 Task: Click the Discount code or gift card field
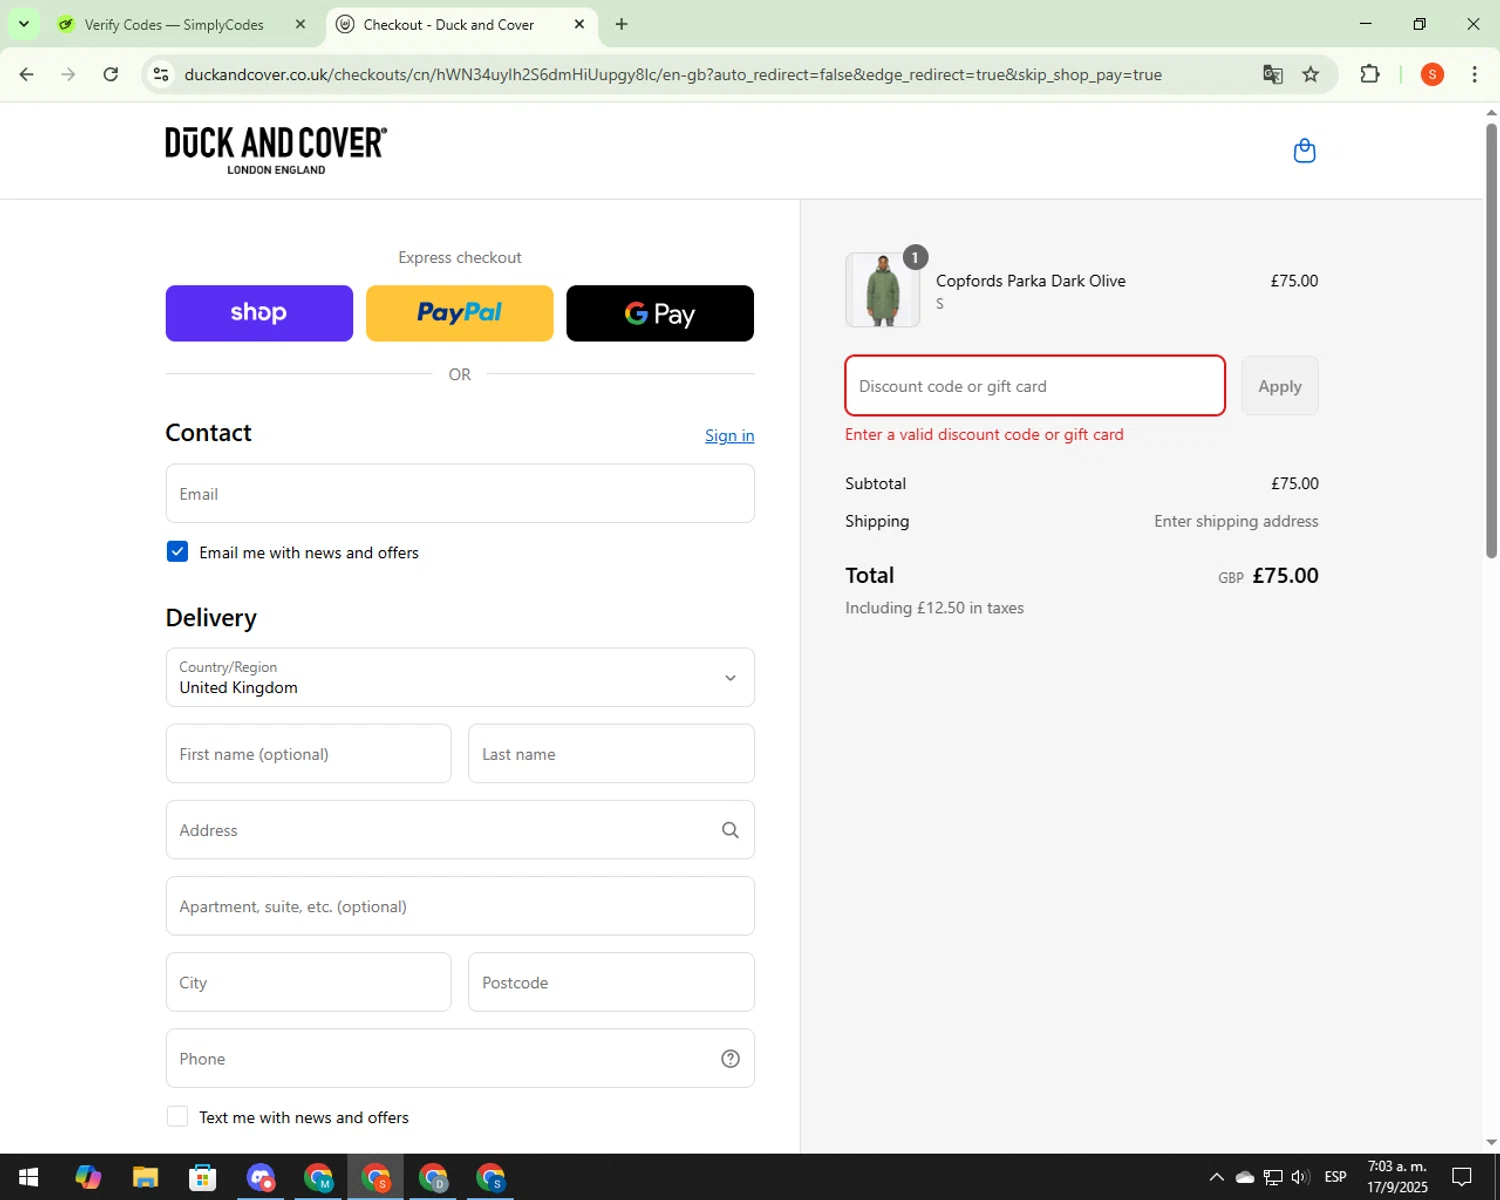point(1035,386)
